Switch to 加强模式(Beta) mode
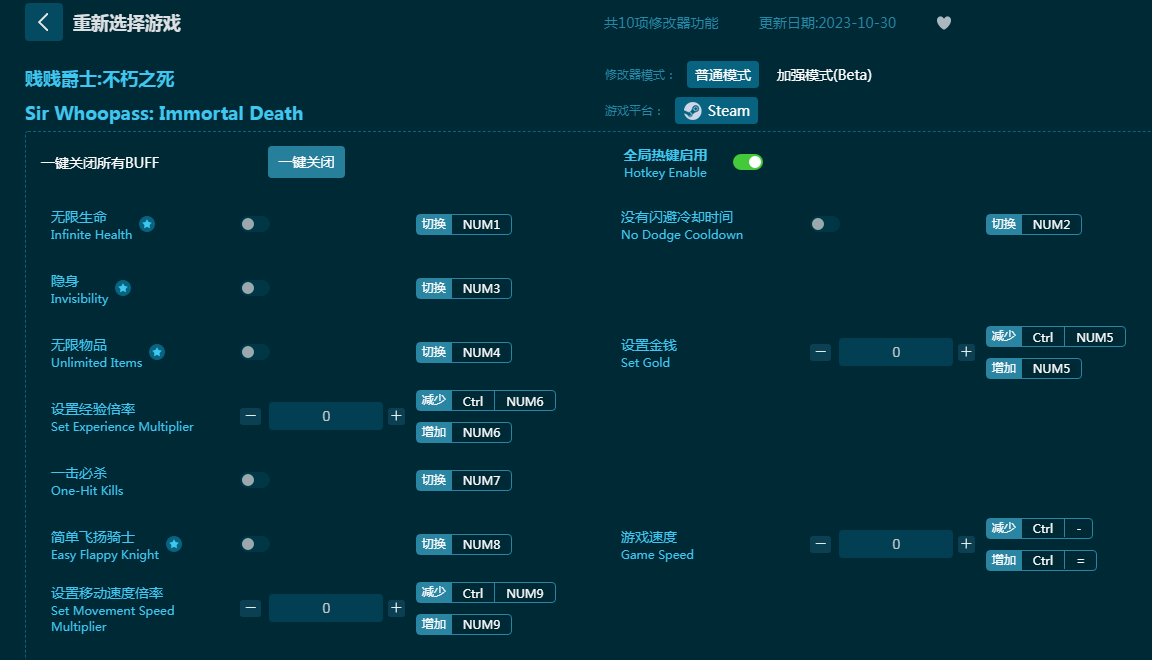1152x660 pixels. [824, 75]
